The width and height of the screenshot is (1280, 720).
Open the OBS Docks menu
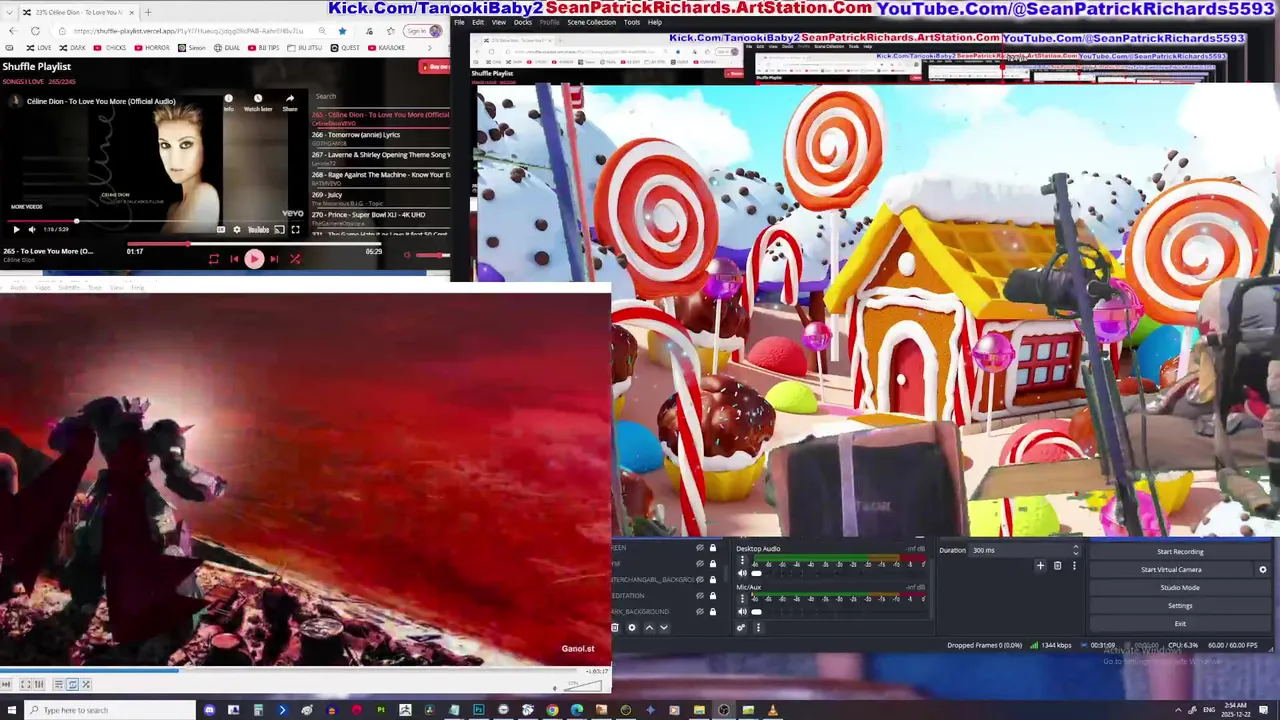coord(523,22)
